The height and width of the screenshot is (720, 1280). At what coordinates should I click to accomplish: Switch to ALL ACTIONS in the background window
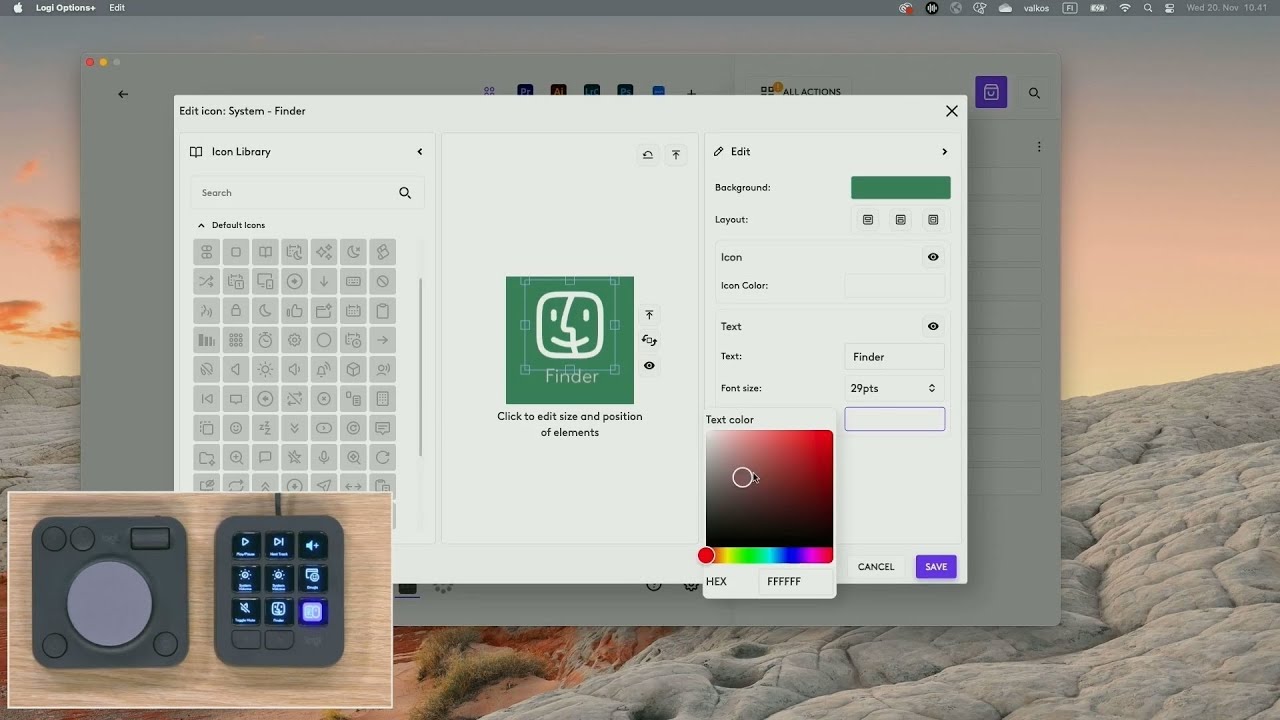point(801,92)
